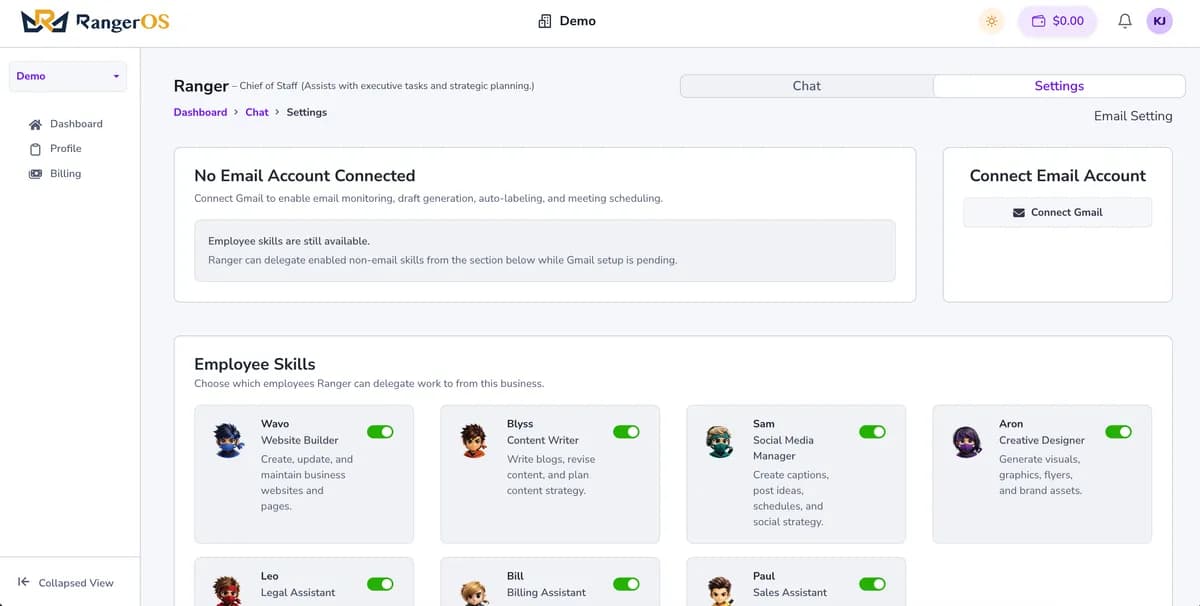The height and width of the screenshot is (606, 1200).
Task: Select the Collapsed View label
Action: click(x=76, y=583)
